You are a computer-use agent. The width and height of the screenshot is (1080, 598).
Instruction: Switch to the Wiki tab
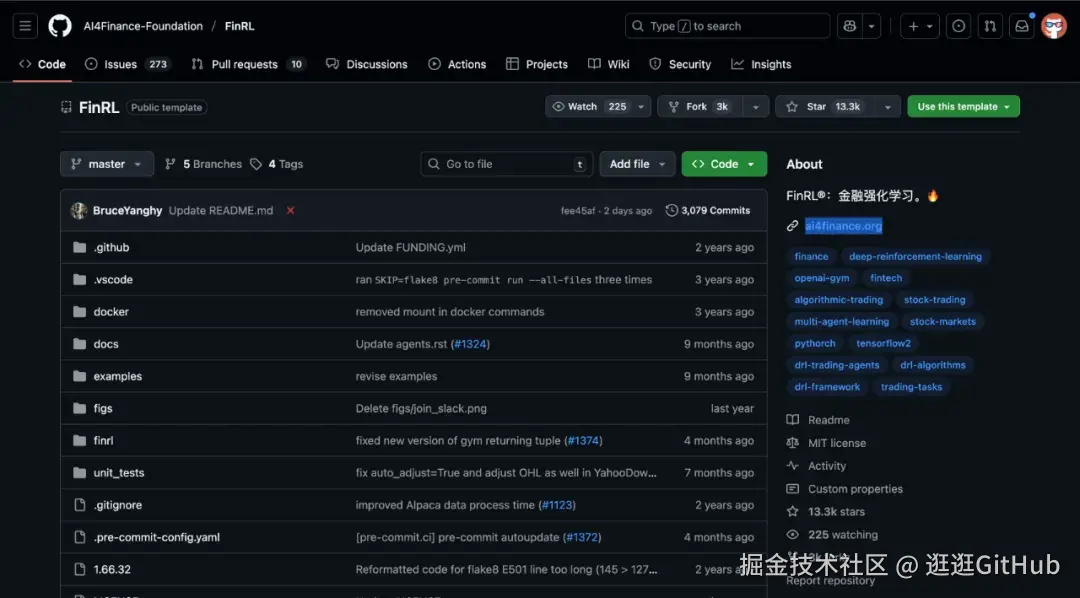click(609, 64)
